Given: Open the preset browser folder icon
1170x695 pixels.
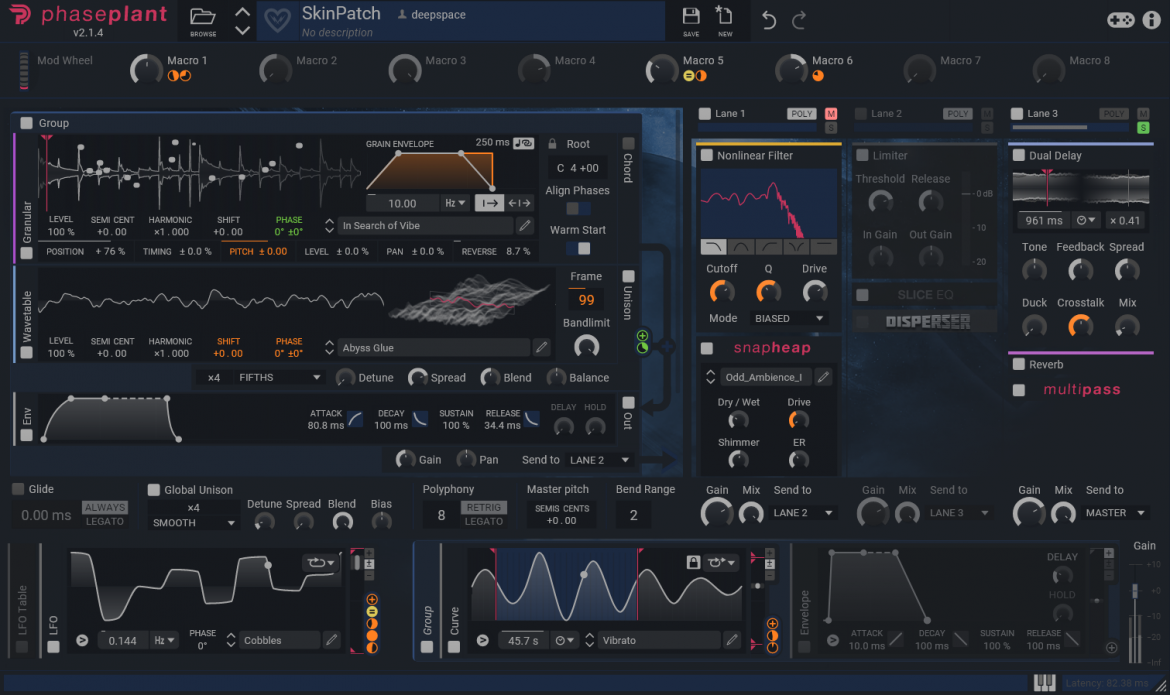Looking at the screenshot, I should point(203,17).
